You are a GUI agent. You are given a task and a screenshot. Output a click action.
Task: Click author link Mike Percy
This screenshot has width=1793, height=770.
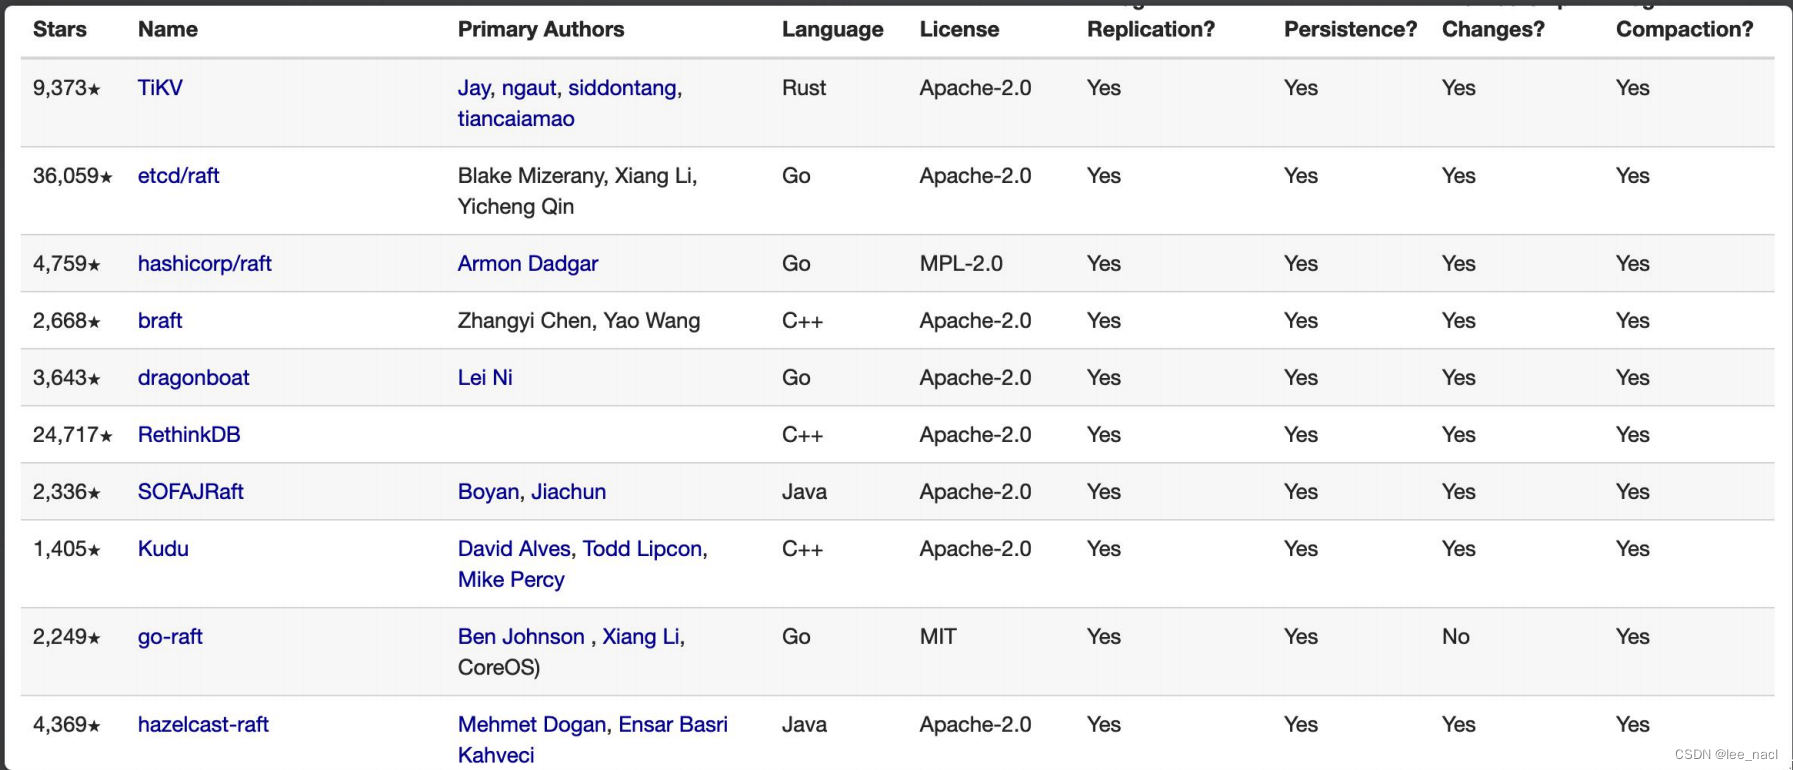click(x=511, y=580)
